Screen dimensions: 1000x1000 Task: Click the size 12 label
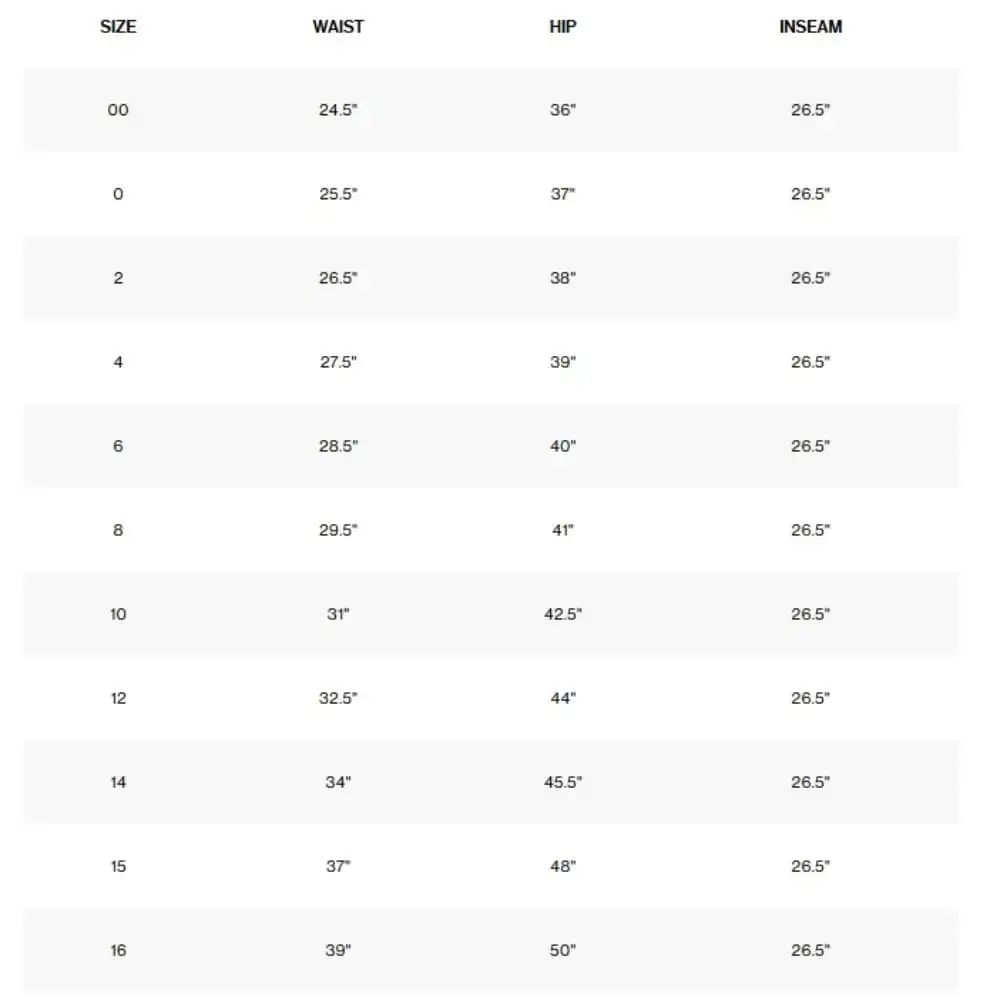[x=118, y=698]
